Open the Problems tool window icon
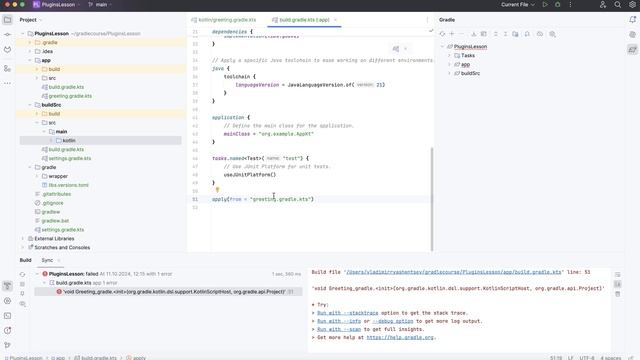 [7, 331]
